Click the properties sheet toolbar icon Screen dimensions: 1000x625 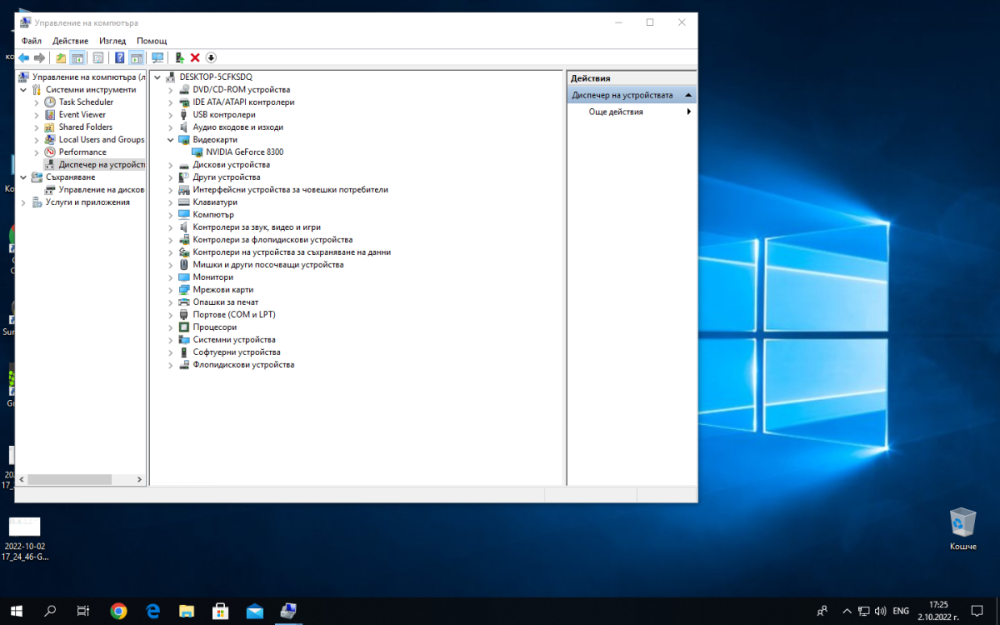[98, 58]
